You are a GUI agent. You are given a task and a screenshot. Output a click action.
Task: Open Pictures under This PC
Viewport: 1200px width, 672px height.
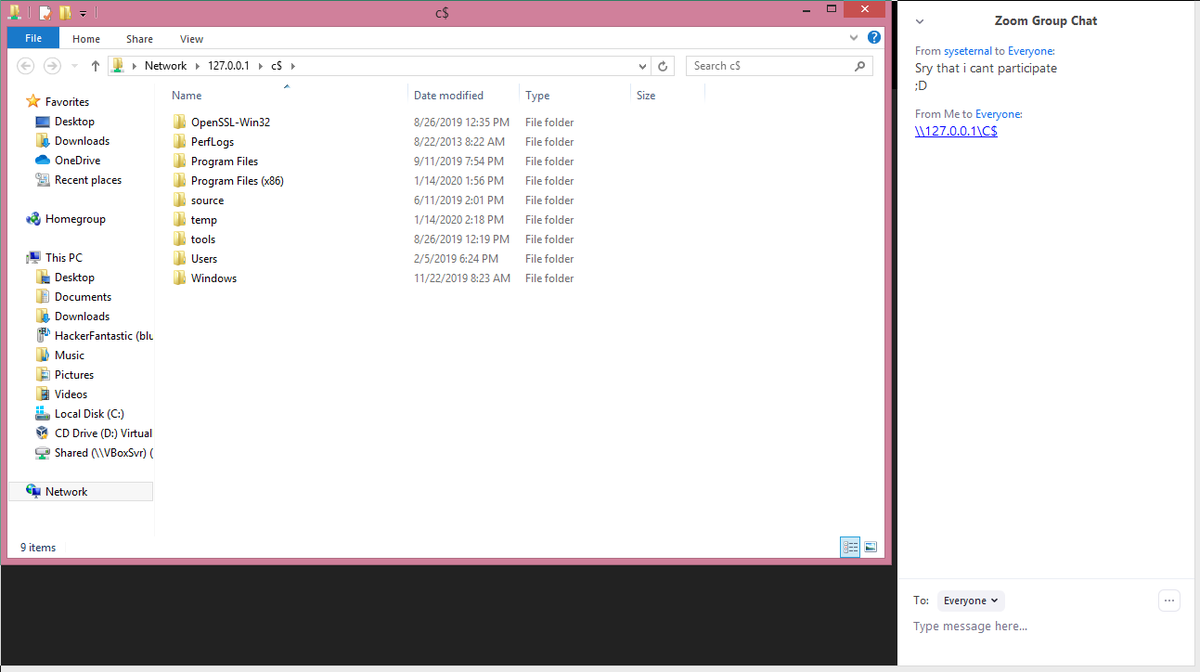65,375
